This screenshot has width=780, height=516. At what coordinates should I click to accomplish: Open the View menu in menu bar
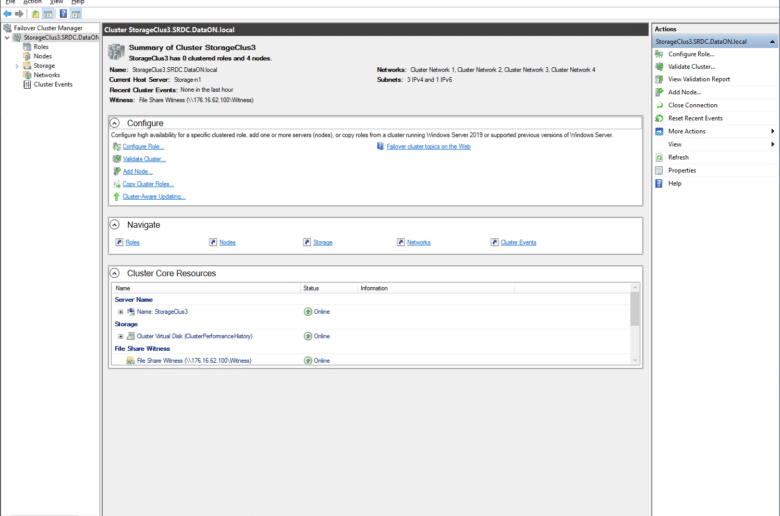tap(56, 2)
